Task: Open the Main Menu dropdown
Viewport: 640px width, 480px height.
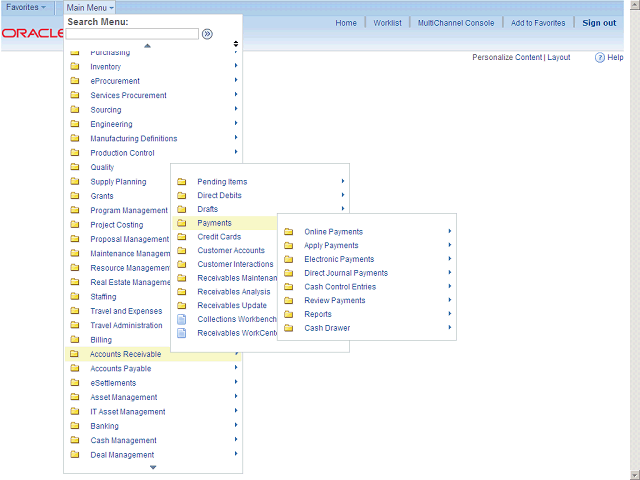Action: coord(90,7)
